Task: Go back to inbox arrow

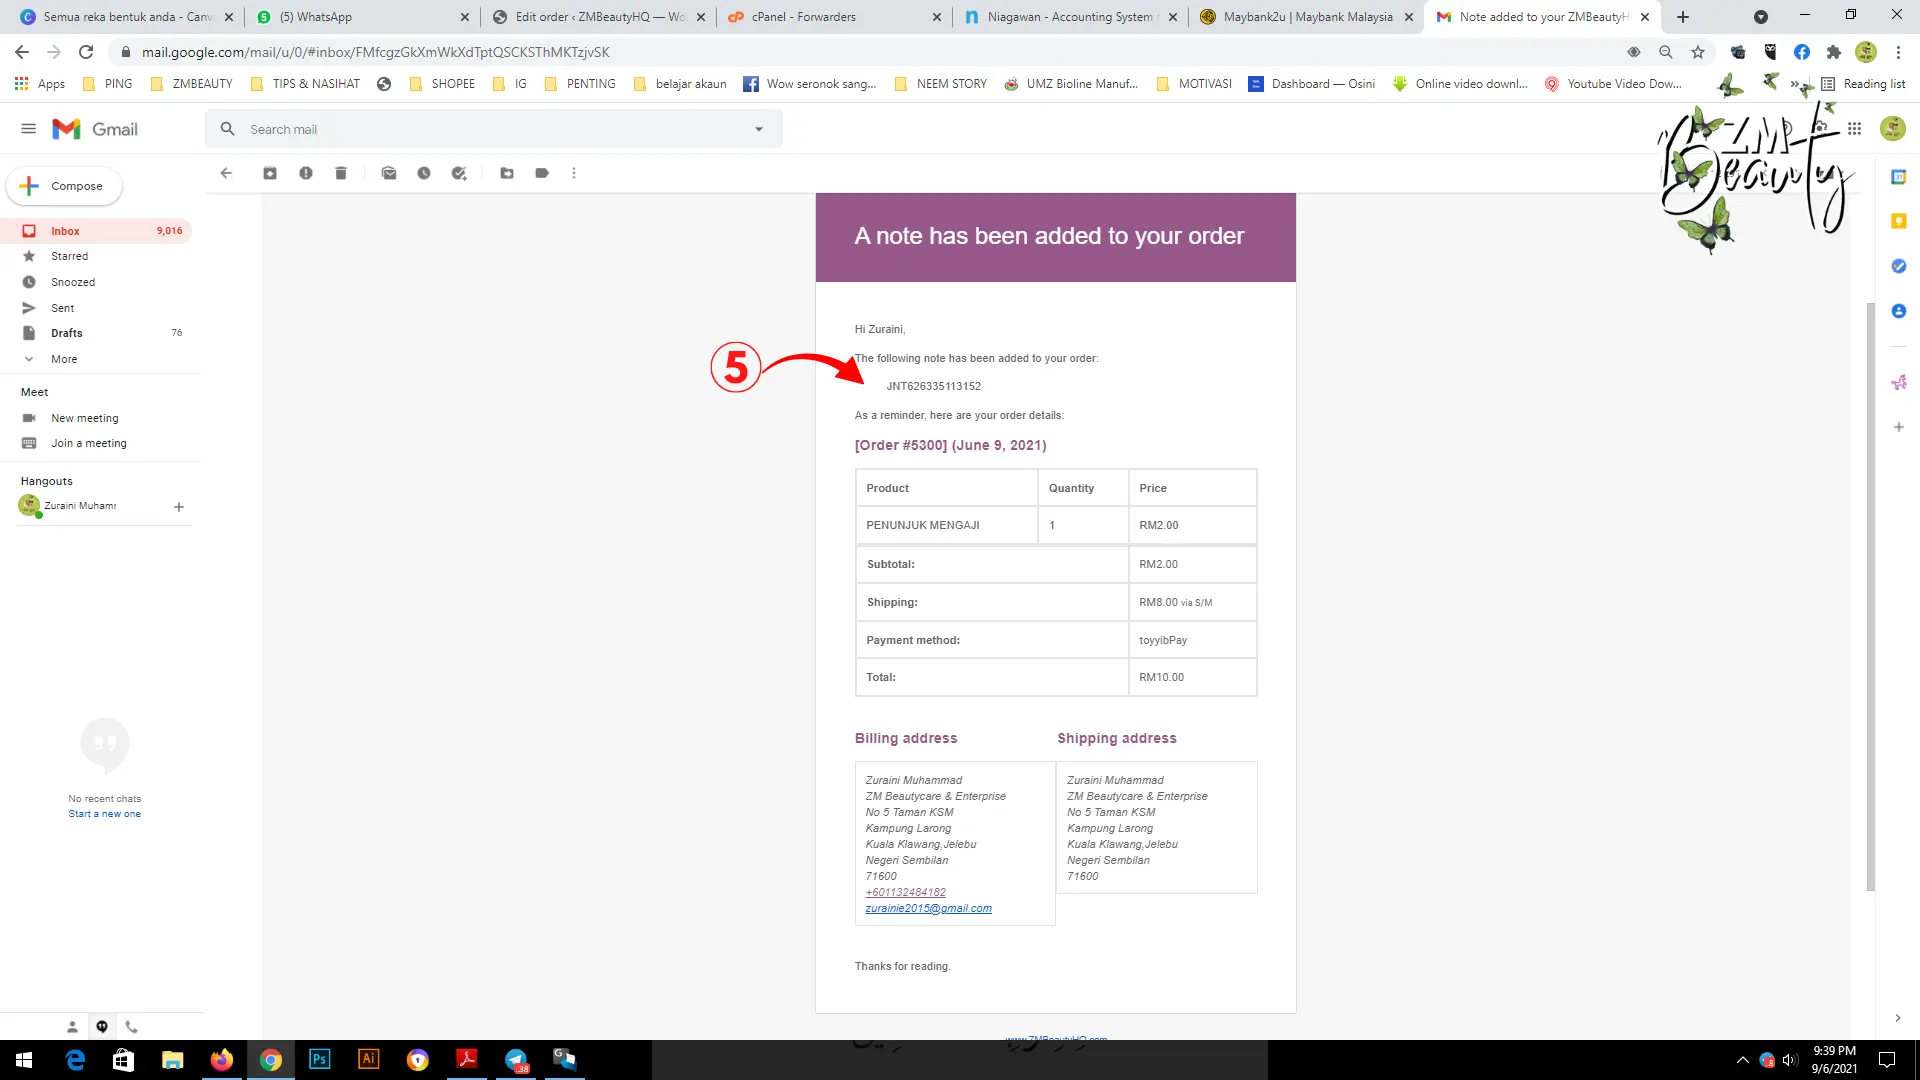Action: click(226, 173)
